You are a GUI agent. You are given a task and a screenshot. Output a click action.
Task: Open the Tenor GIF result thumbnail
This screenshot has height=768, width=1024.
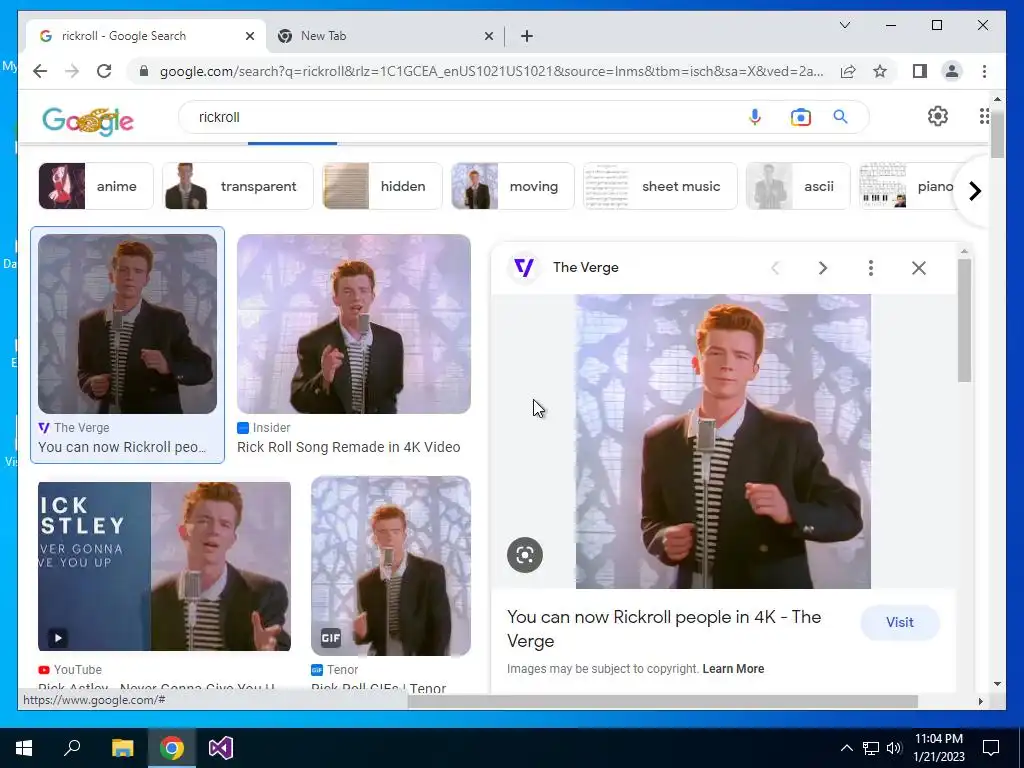point(391,566)
